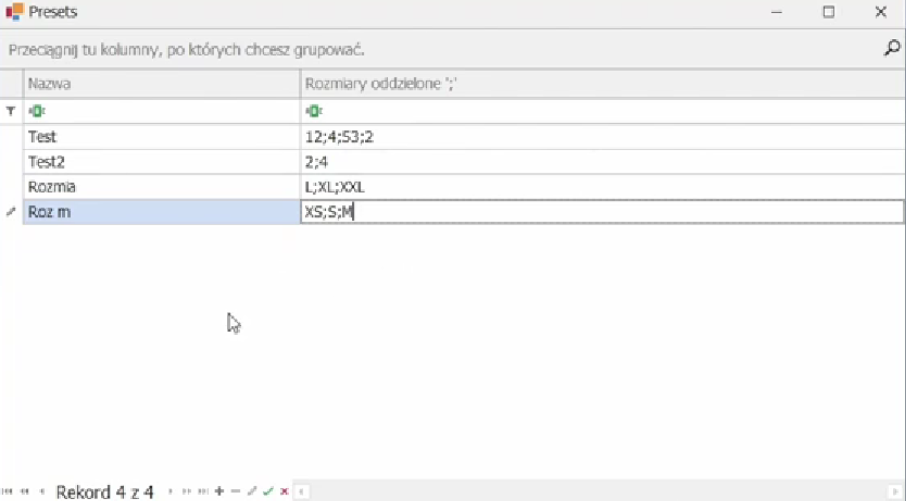Cancel edit with red X icon
The width and height of the screenshot is (906, 501).
(x=284, y=491)
